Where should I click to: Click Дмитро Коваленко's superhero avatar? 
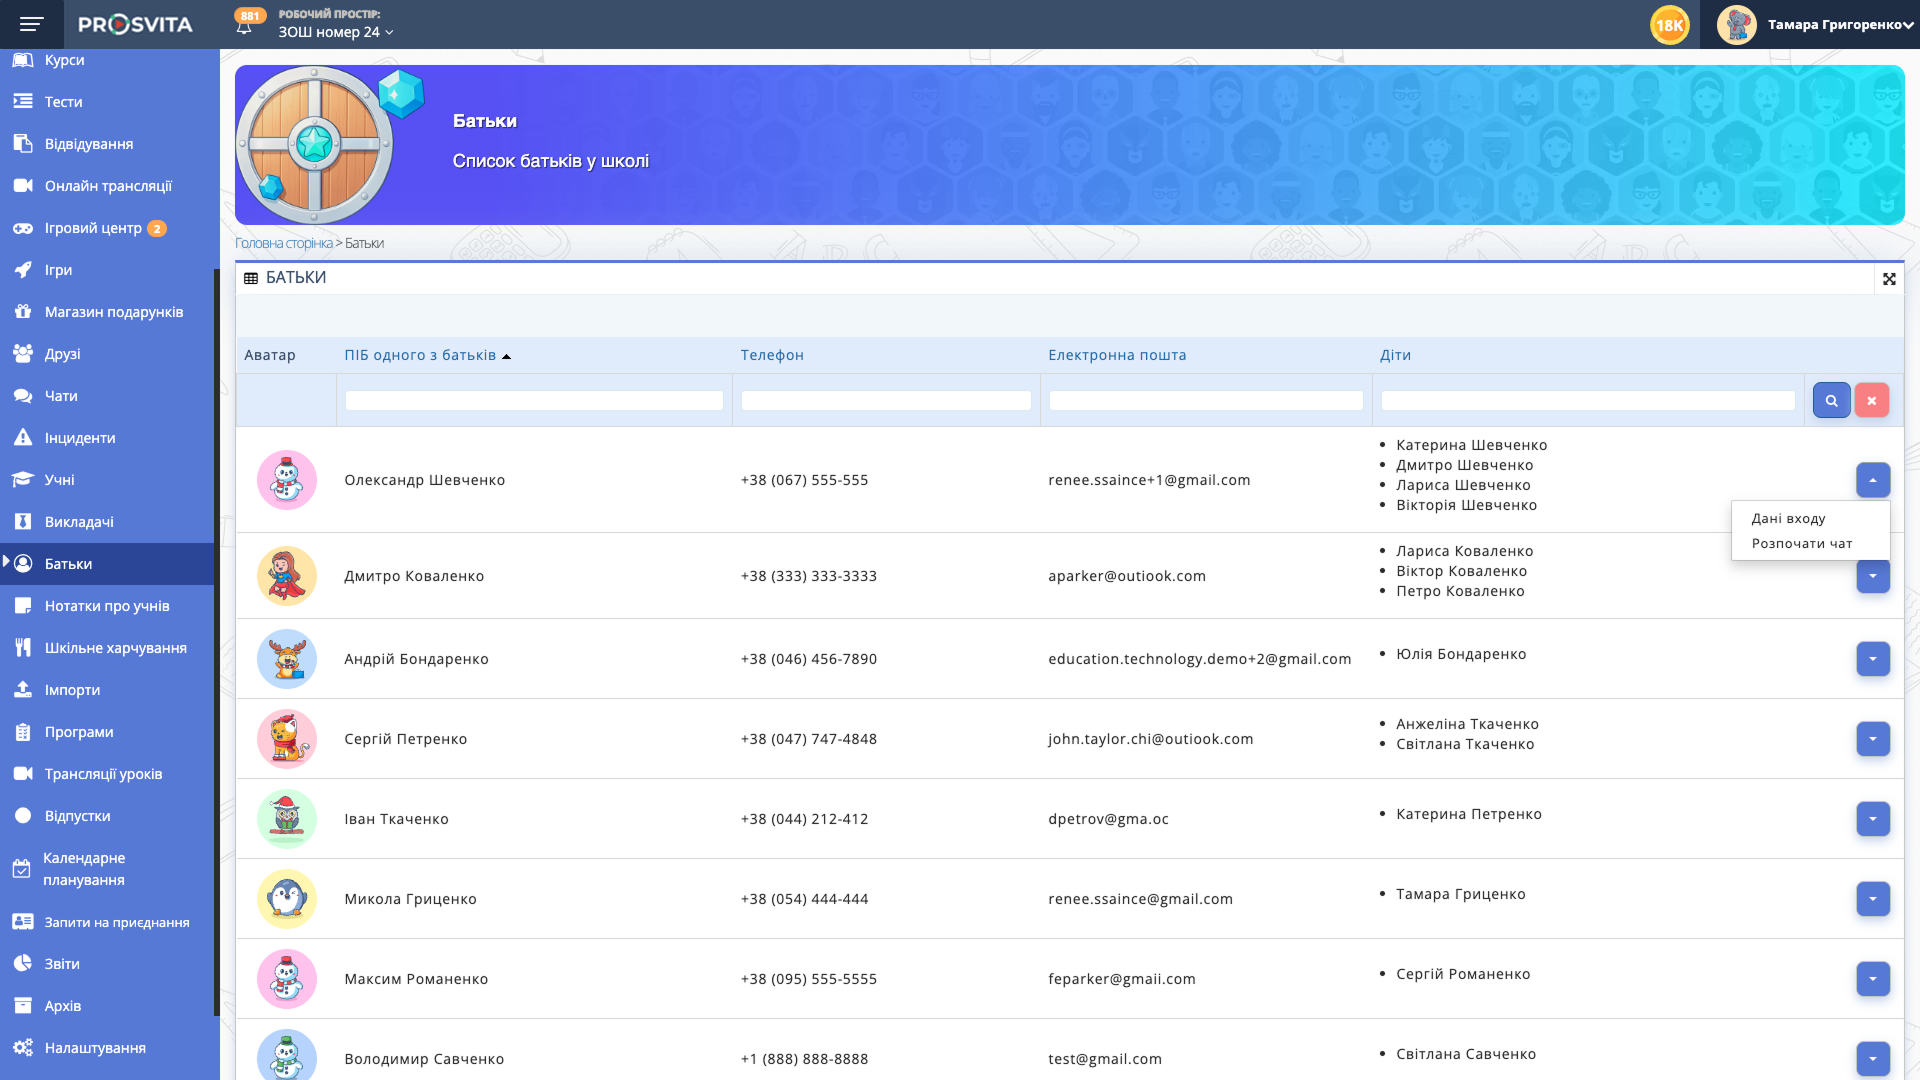tap(287, 576)
